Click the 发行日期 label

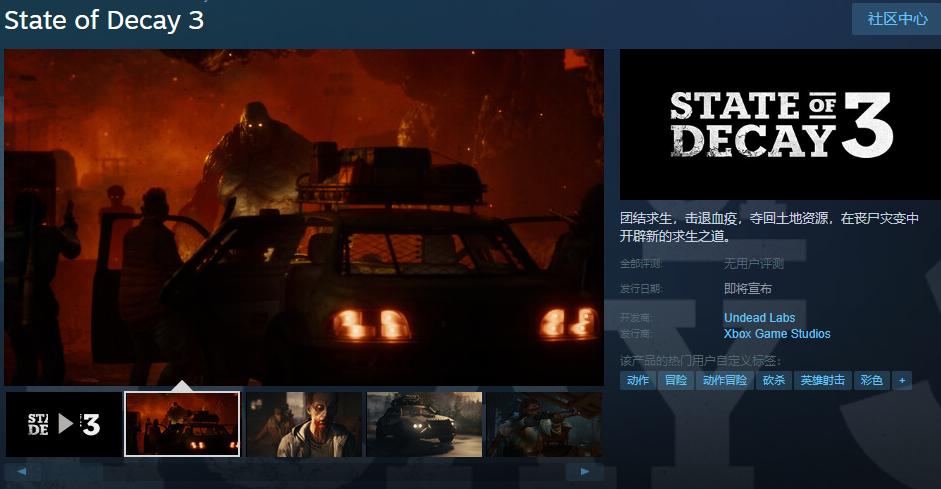[x=641, y=289]
